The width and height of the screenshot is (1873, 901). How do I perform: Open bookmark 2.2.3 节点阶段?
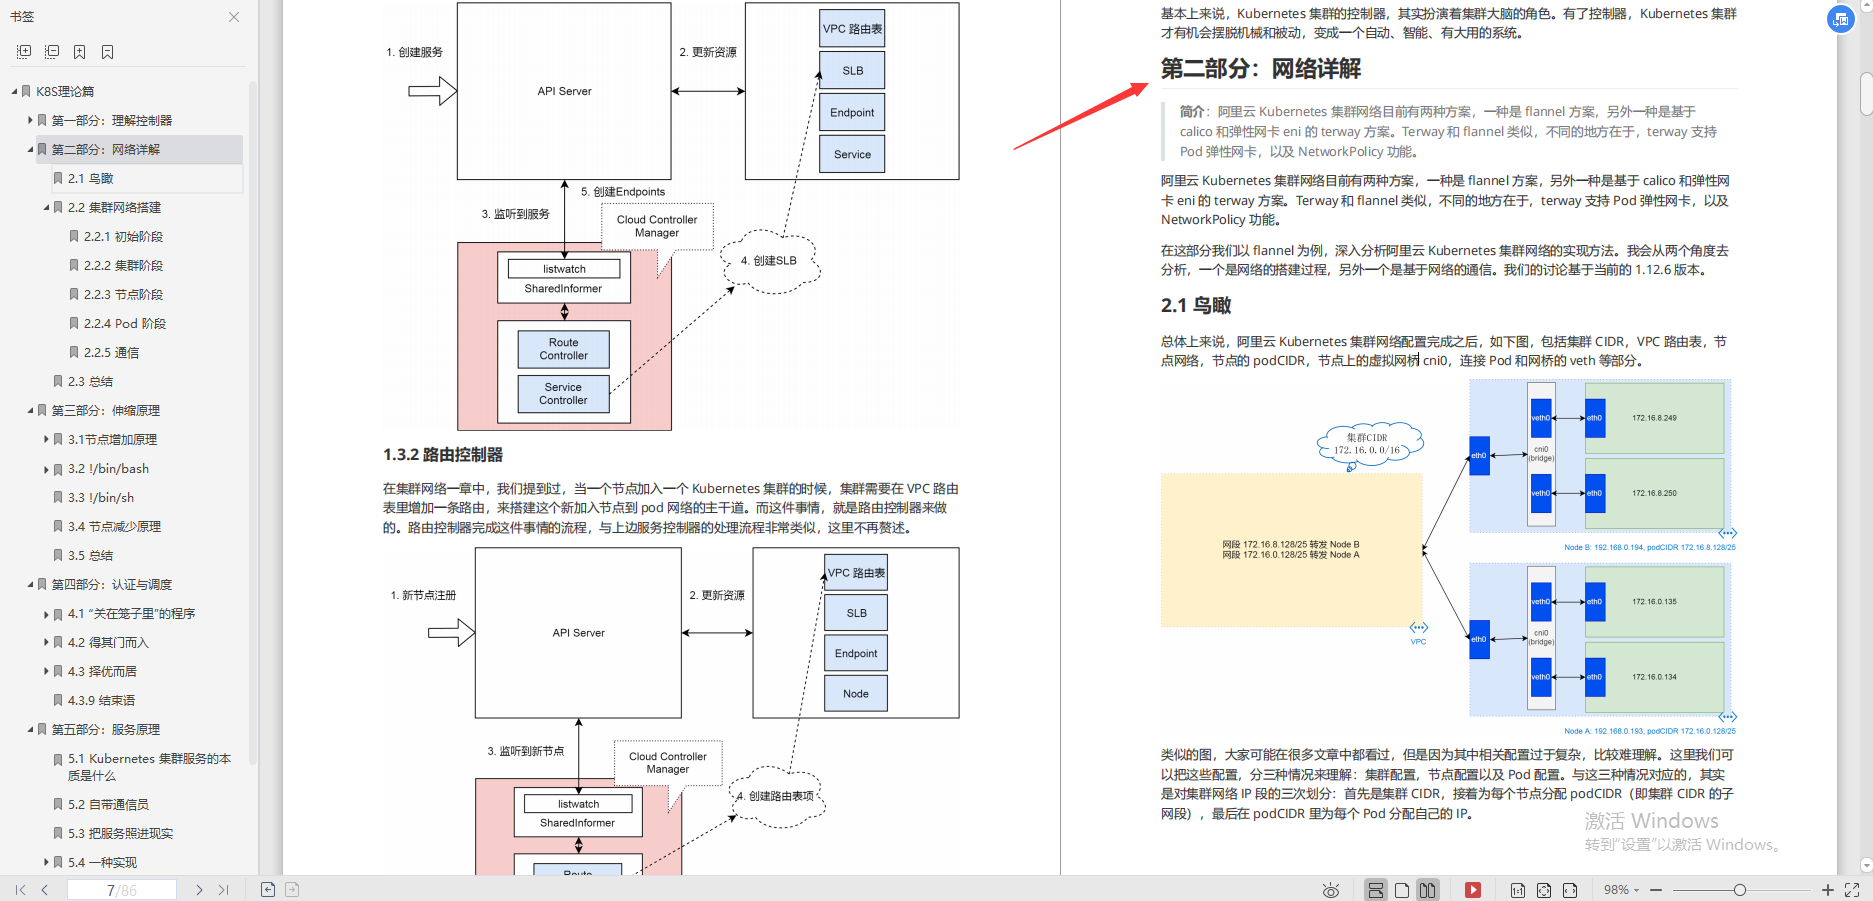(x=123, y=294)
